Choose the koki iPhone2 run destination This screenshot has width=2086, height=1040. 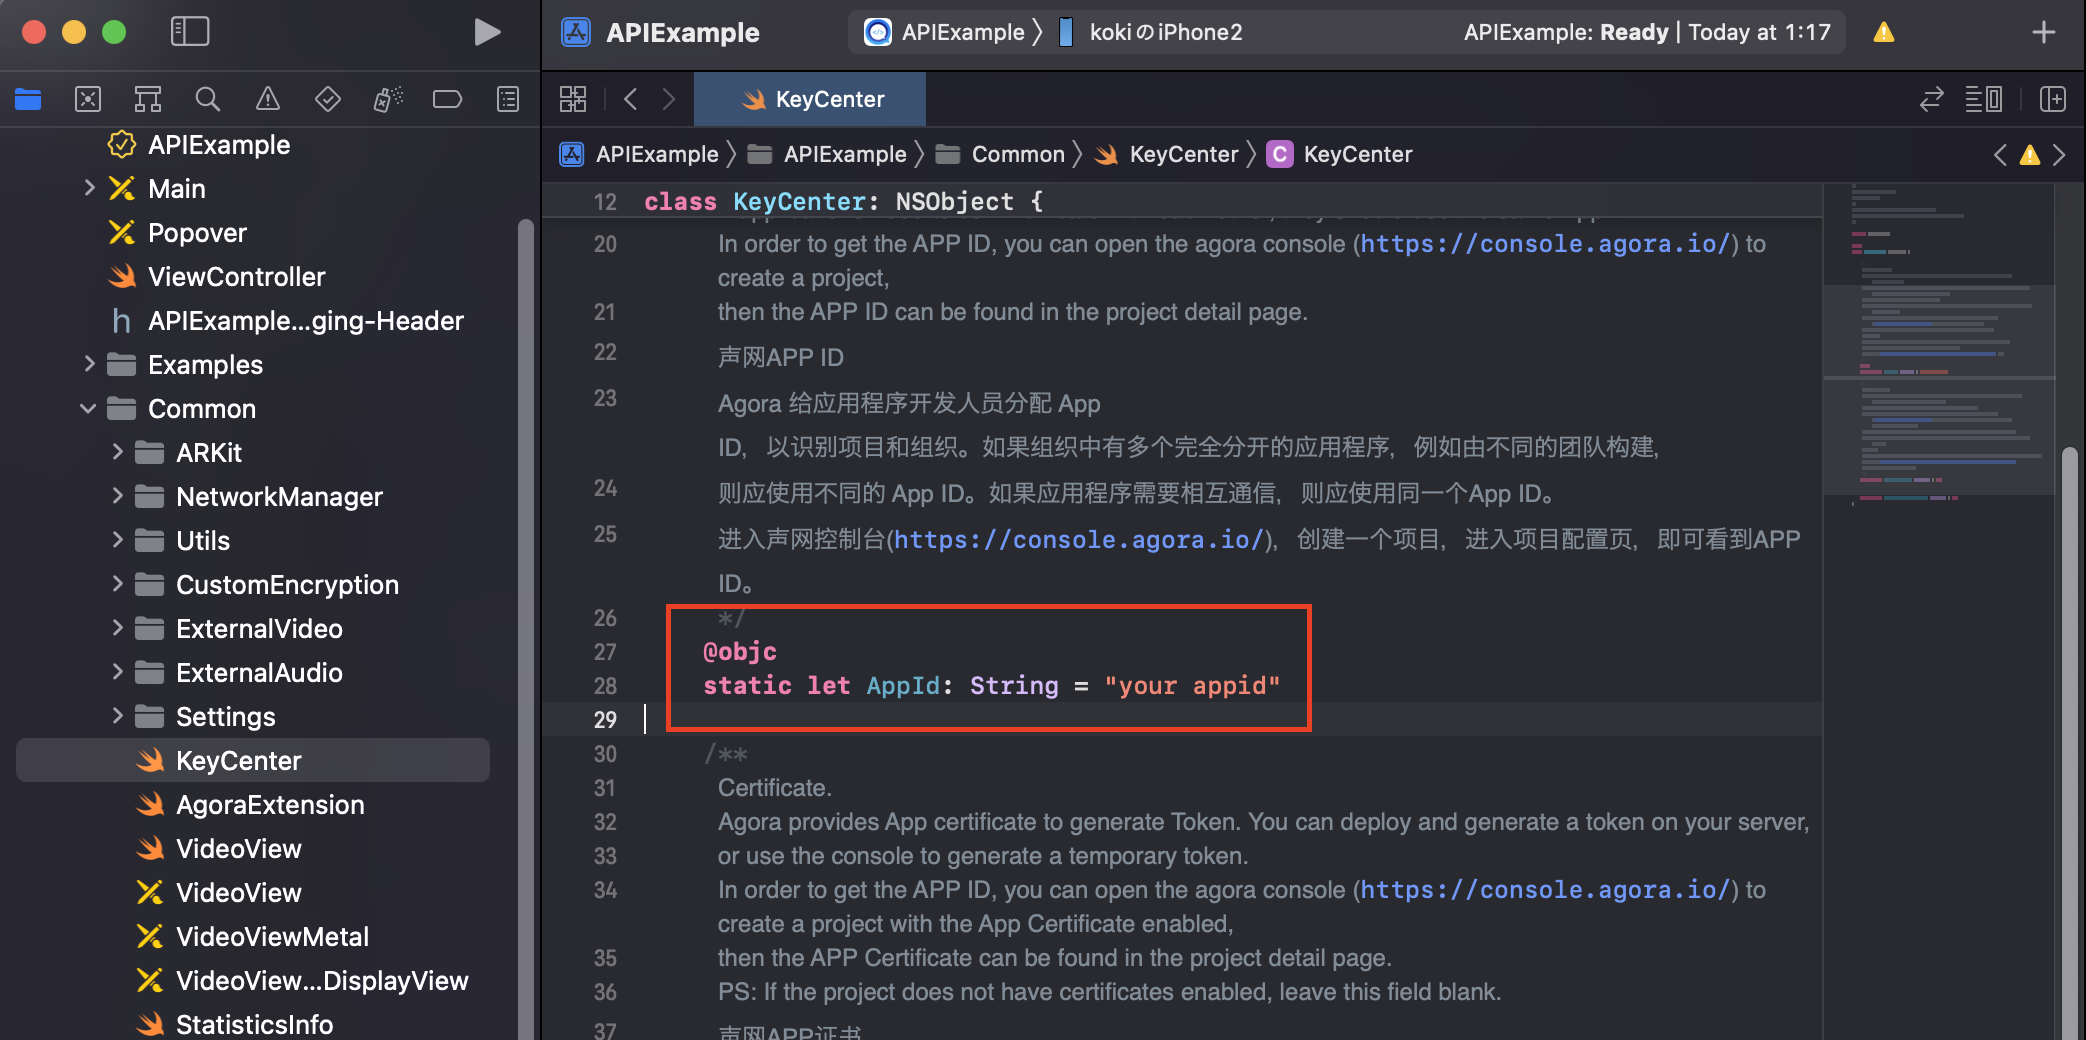pos(1150,32)
